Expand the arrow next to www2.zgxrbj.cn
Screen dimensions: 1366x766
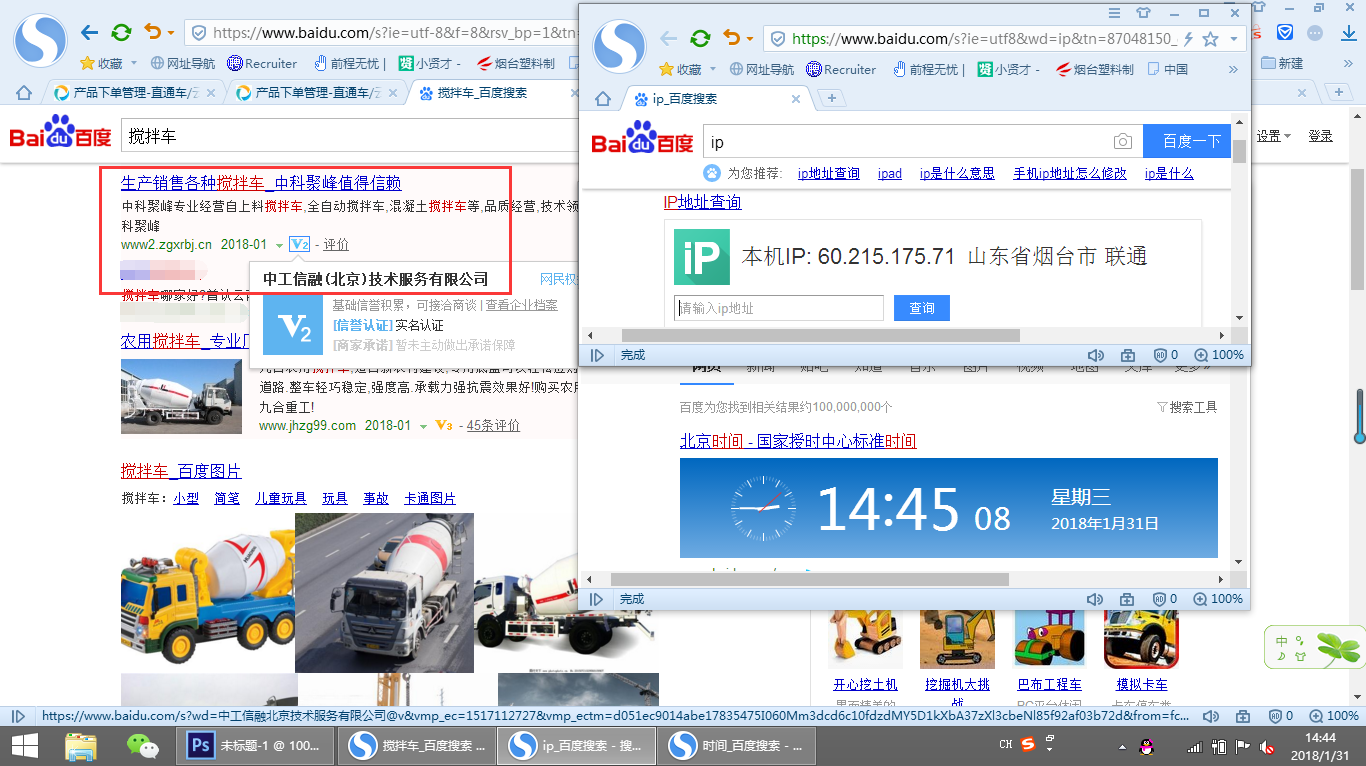click(x=279, y=245)
